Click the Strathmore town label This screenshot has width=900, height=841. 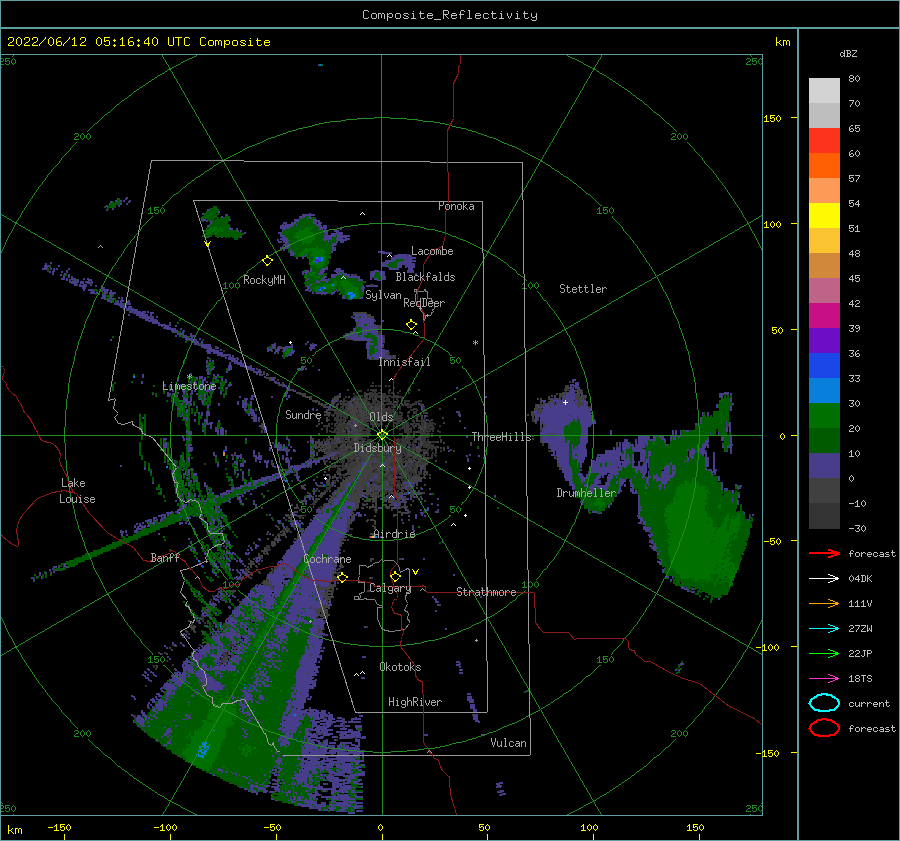[x=486, y=592]
